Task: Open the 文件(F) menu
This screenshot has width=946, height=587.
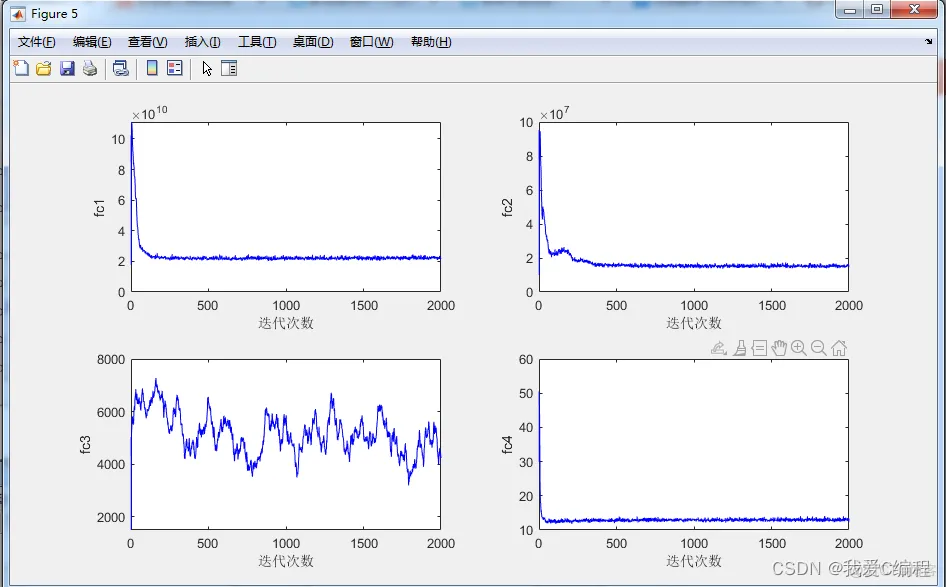Action: pos(36,42)
